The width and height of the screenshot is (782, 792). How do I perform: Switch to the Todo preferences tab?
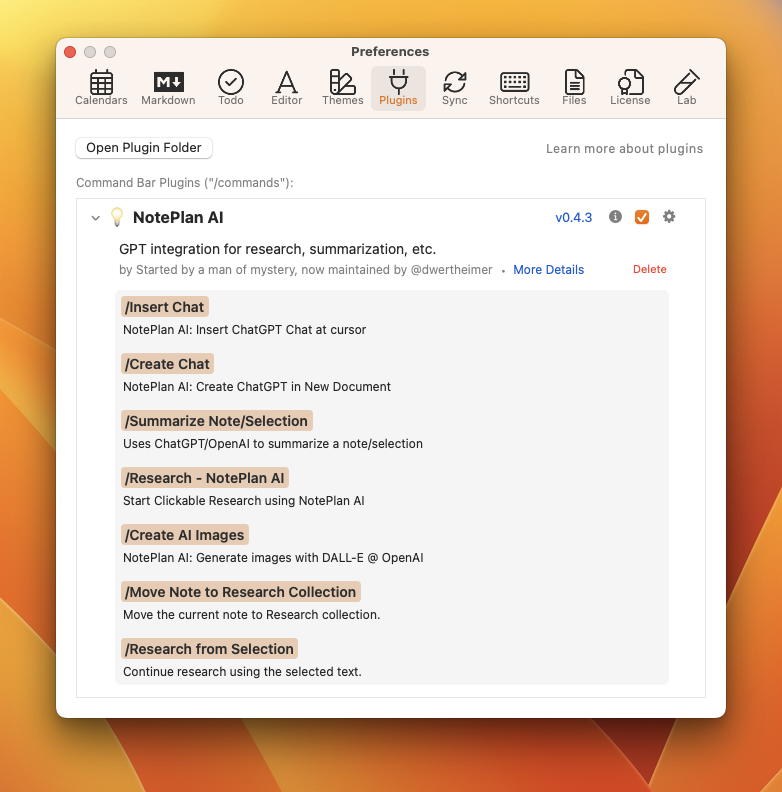coord(231,88)
